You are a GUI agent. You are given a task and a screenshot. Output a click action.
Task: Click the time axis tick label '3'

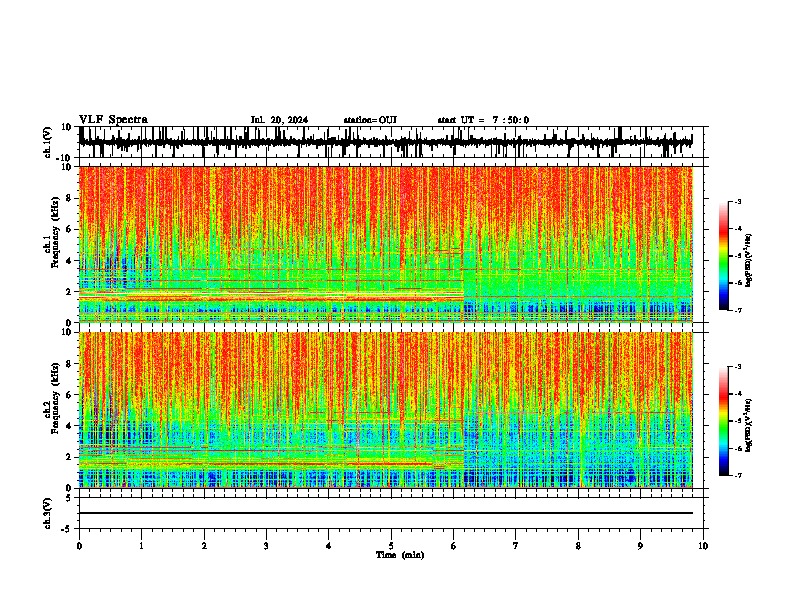pos(266,546)
